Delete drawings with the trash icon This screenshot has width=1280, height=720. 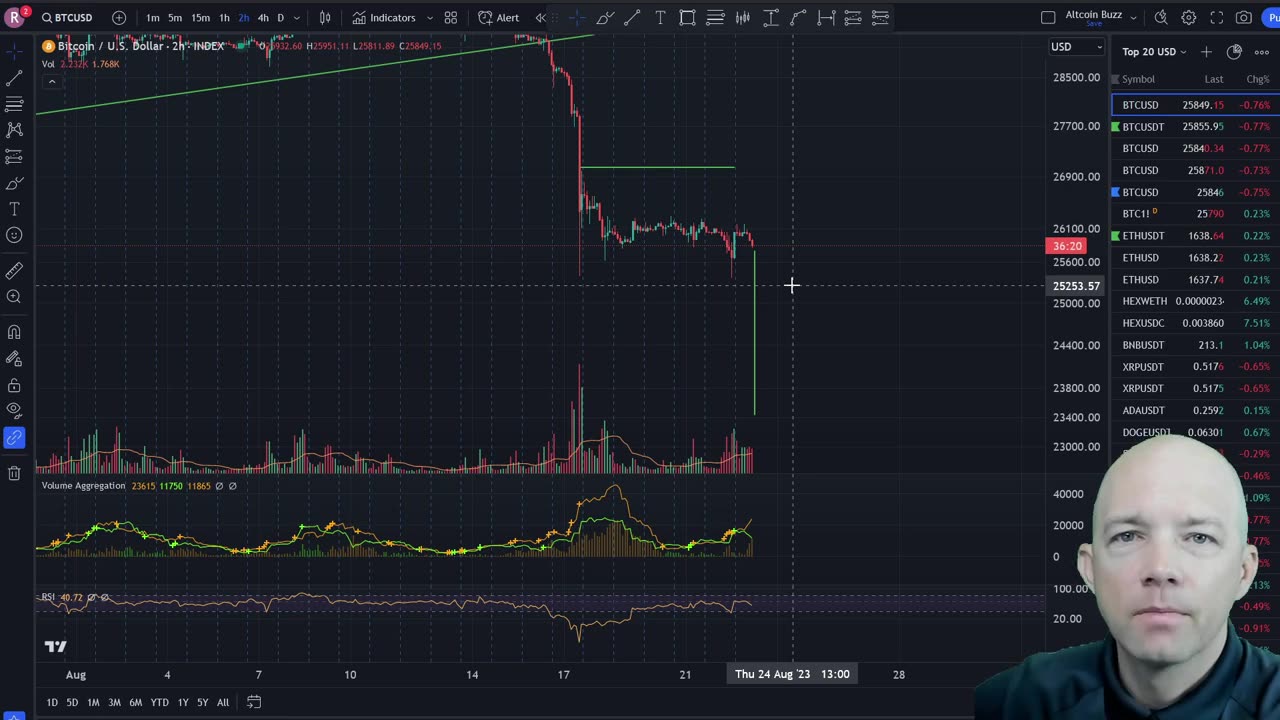14,473
